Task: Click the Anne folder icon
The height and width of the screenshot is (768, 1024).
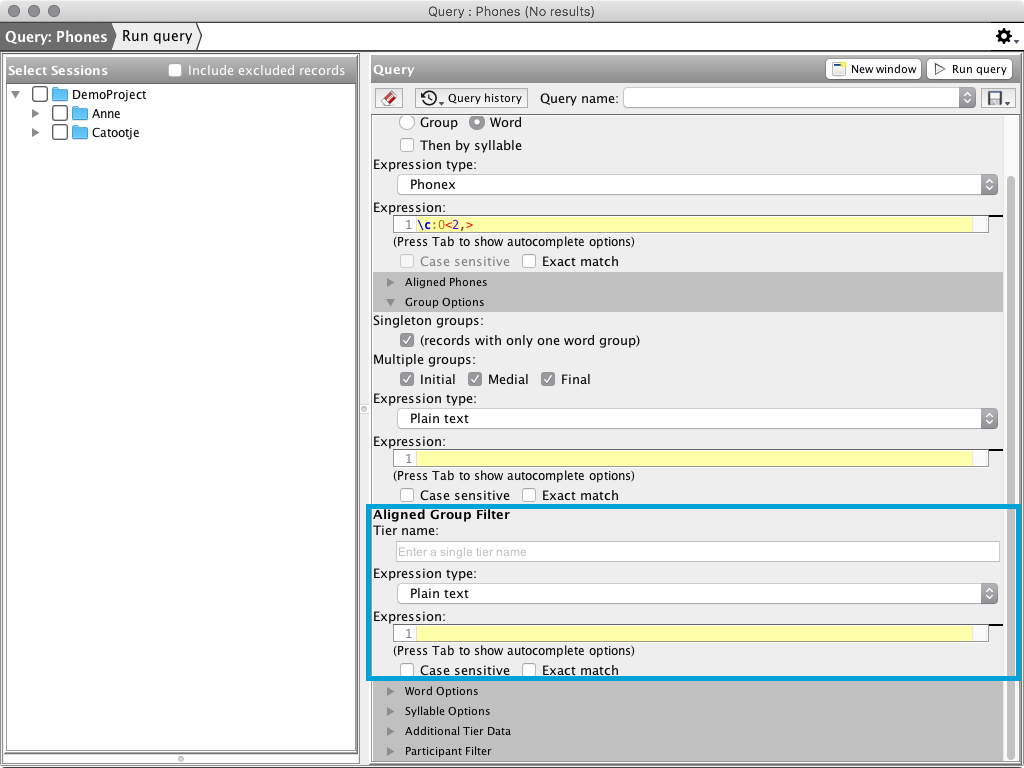Action: tap(80, 114)
